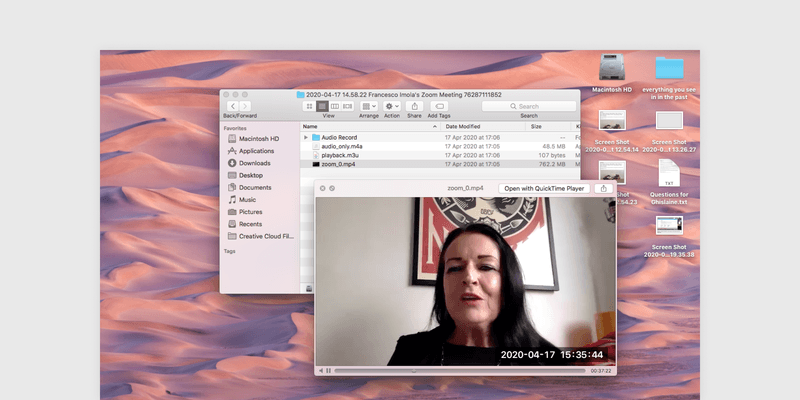
Task: Click Open with QuickTime Player button
Action: click(544, 188)
